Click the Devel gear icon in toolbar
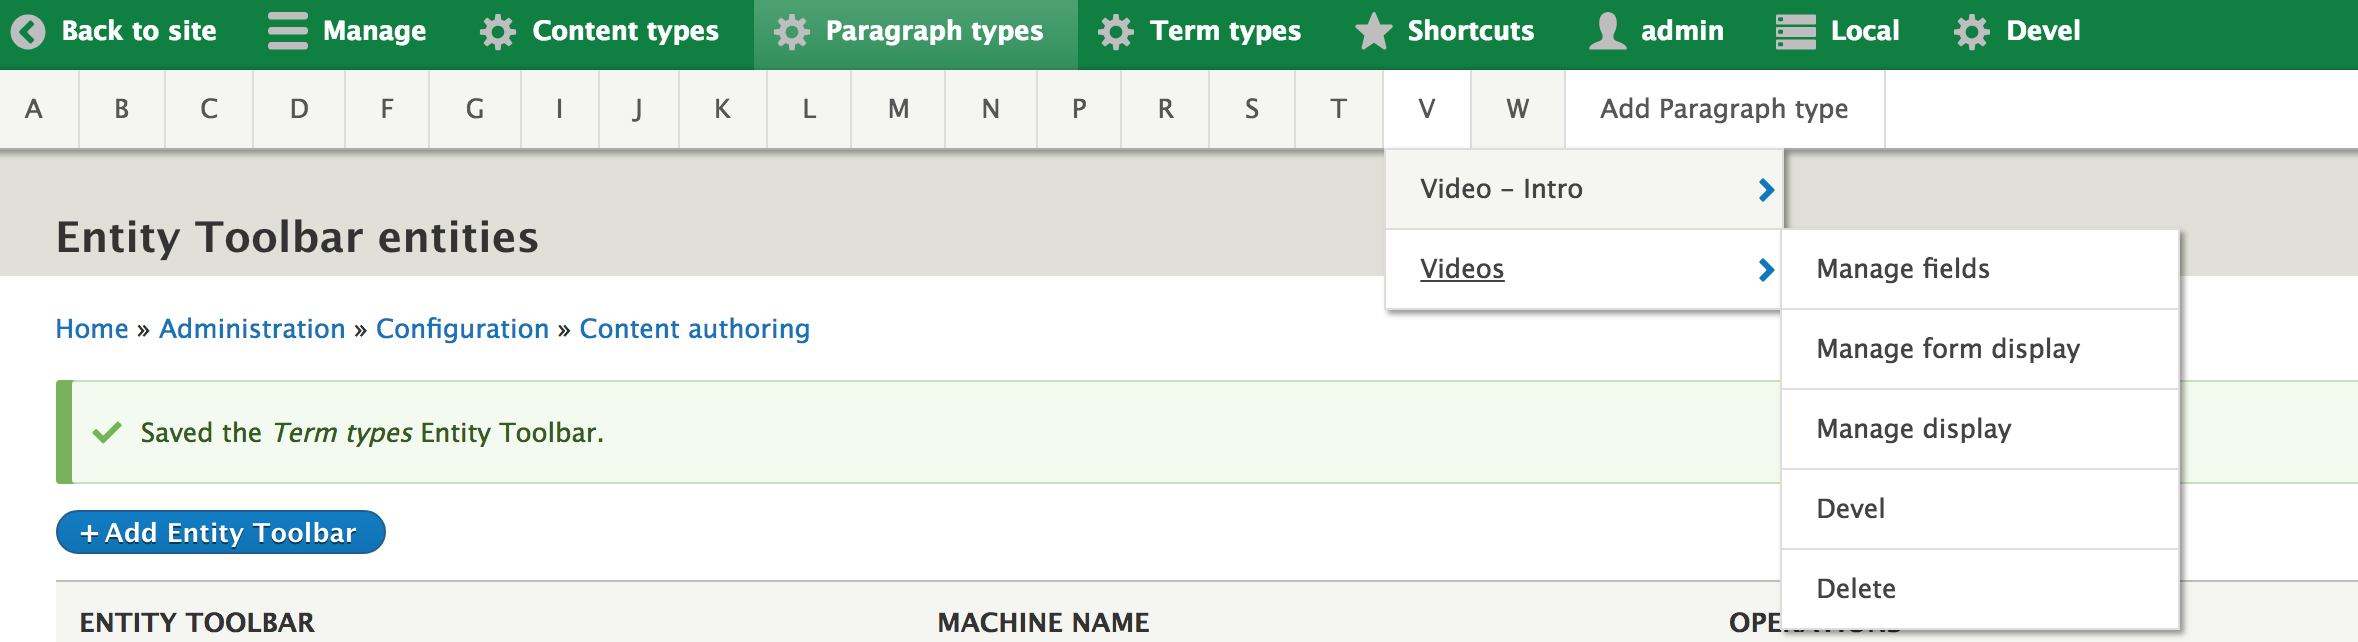2358x642 pixels. pos(1971,32)
